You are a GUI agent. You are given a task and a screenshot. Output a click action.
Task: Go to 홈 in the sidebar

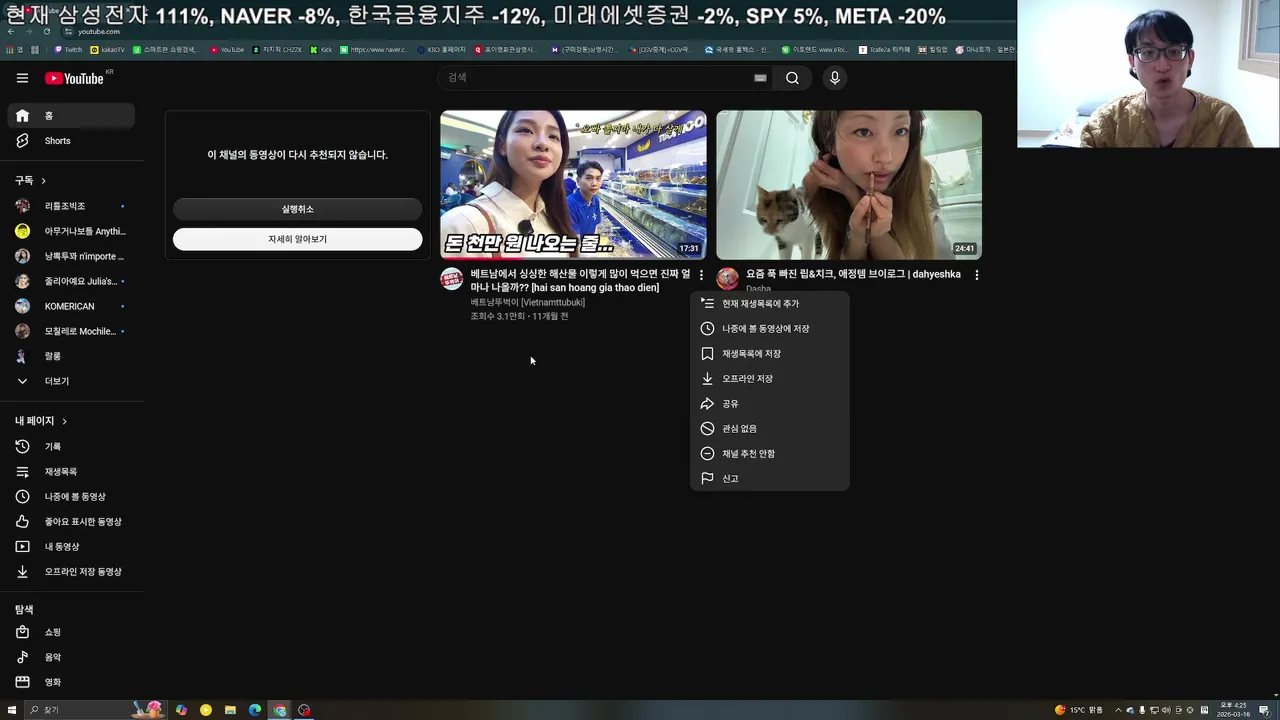tap(70, 116)
